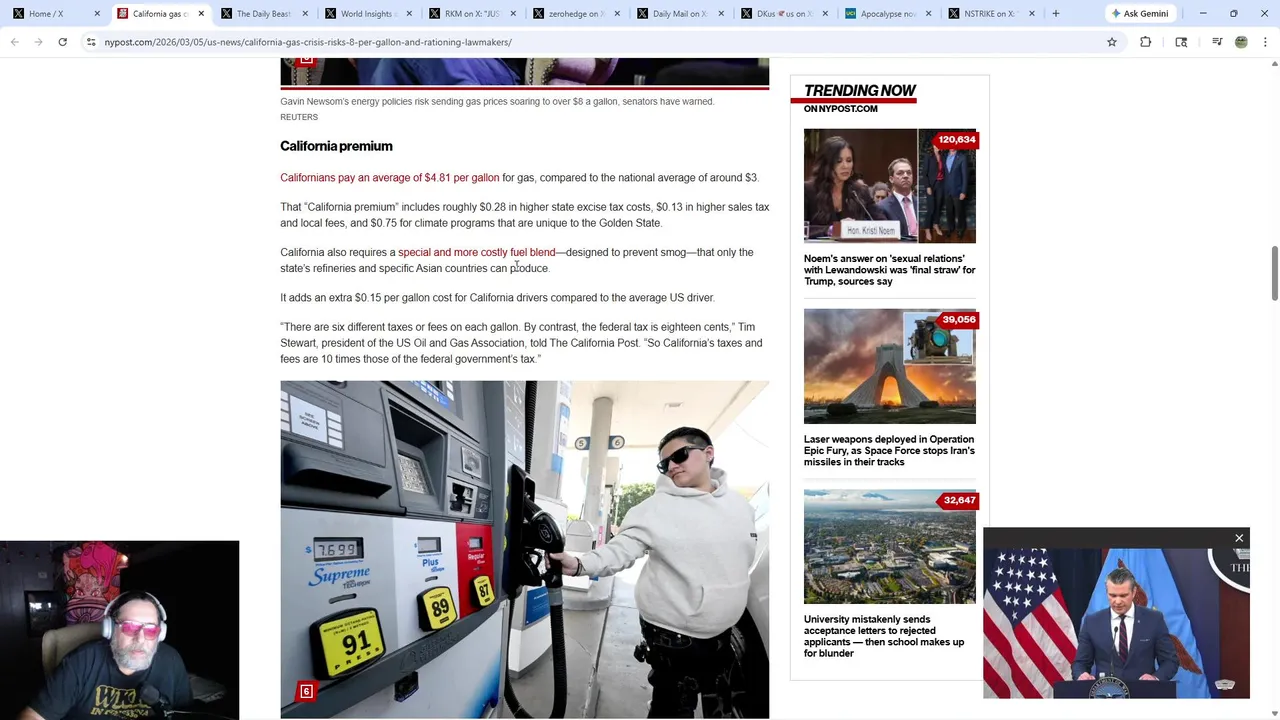
Task: Open the Chrome profile avatar
Action: pyautogui.click(x=1241, y=42)
